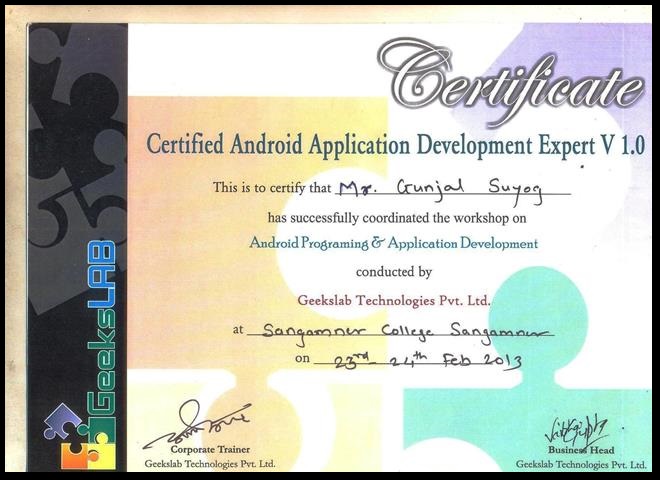660x480 pixels.
Task: Click the 'conducted by' text
Action: 394,272
